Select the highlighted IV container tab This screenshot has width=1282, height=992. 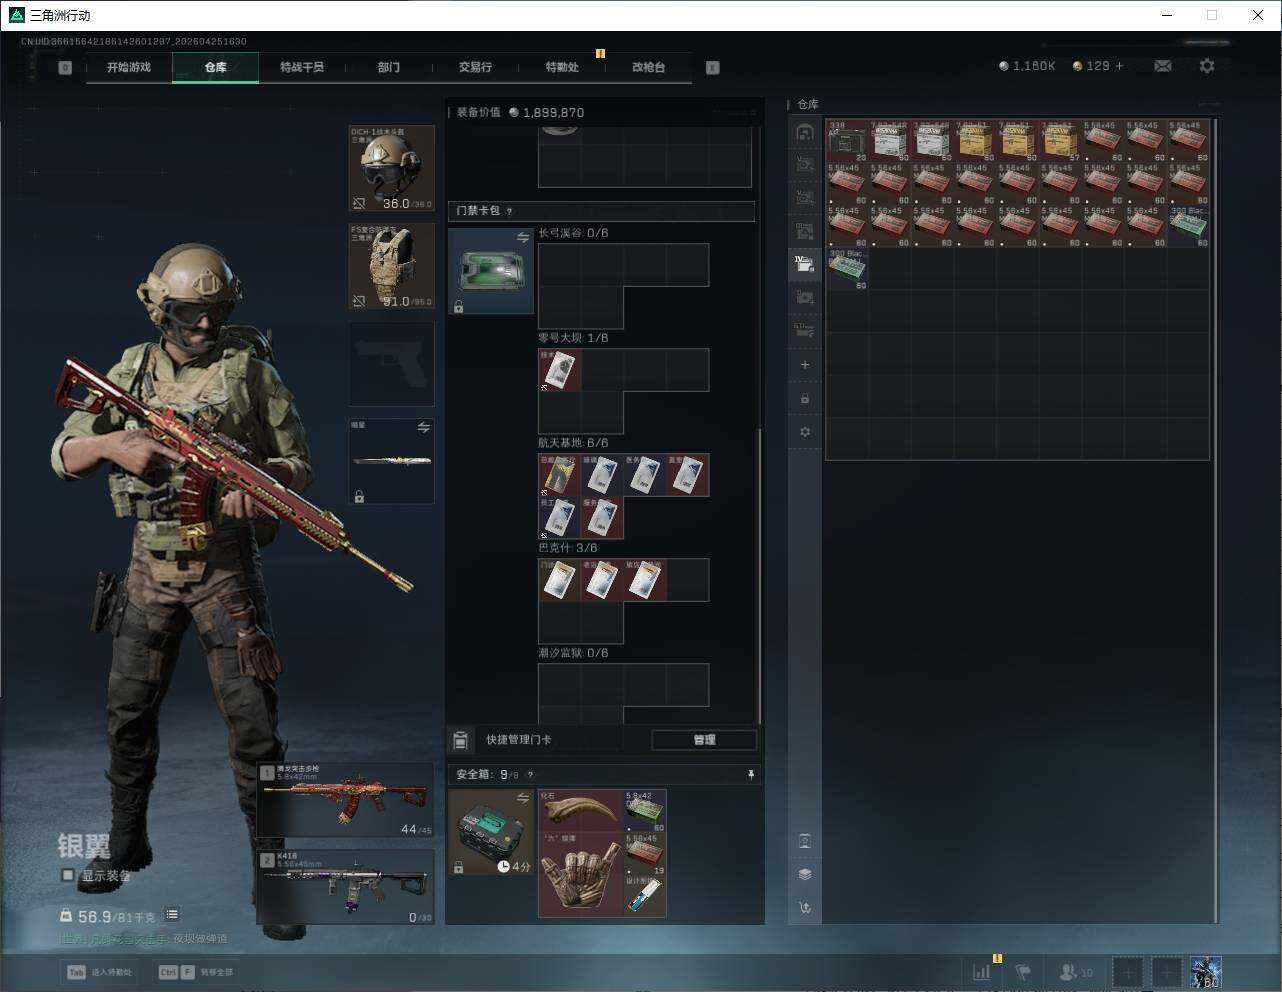(805, 264)
